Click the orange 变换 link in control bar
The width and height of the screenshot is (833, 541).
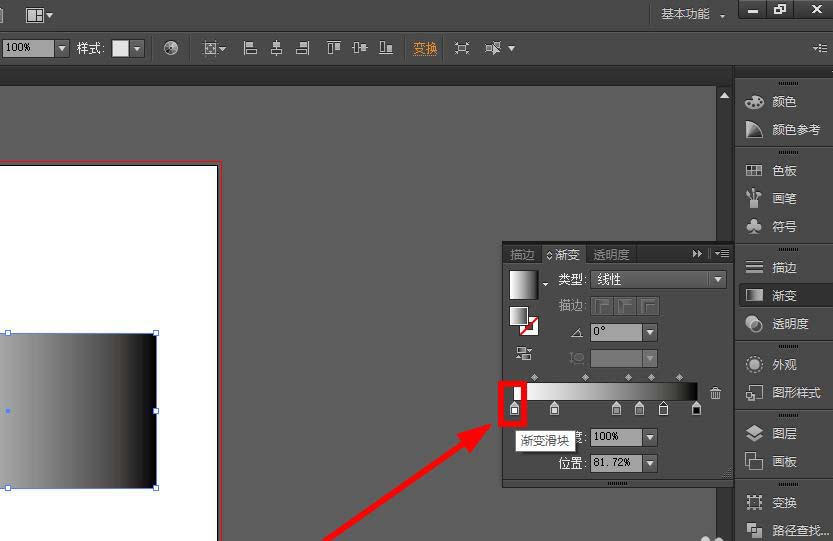[x=425, y=49]
